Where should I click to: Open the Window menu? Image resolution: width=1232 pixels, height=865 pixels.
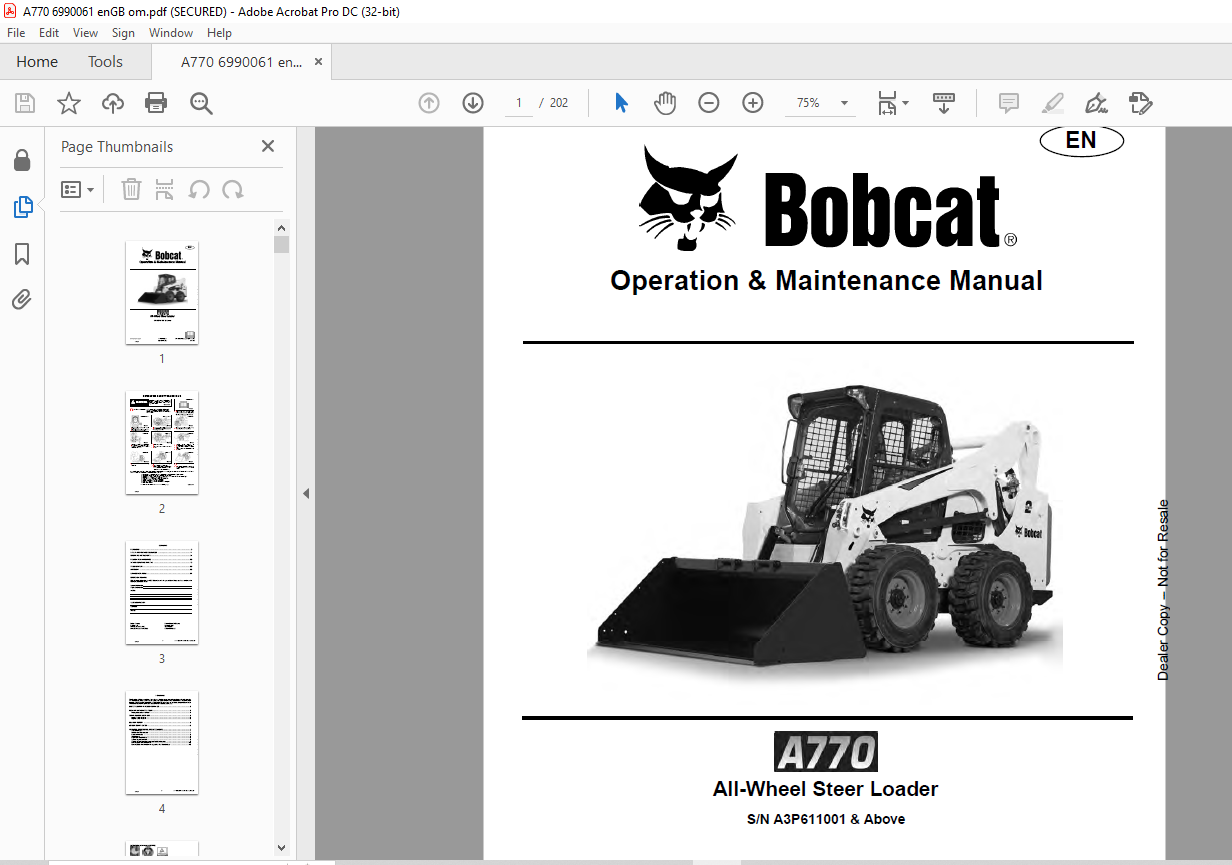pos(171,33)
